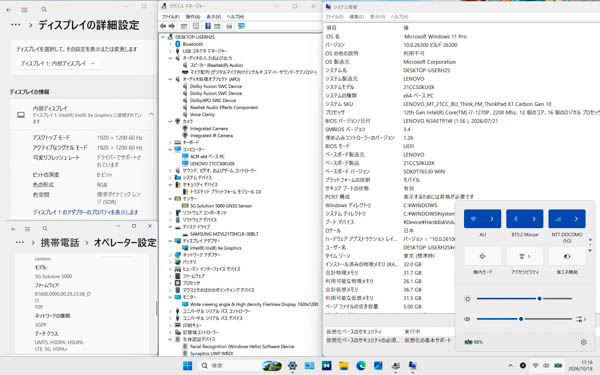Select the SAMSUNG MZVL21T0HCLR disk drive entry
The image size is (600, 375).
point(224,234)
